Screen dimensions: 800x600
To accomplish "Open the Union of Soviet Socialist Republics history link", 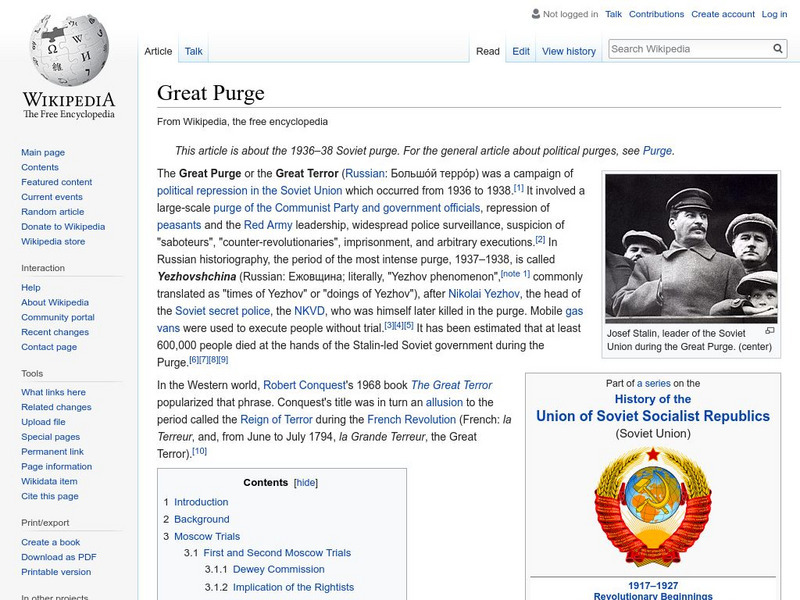I will 655,415.
